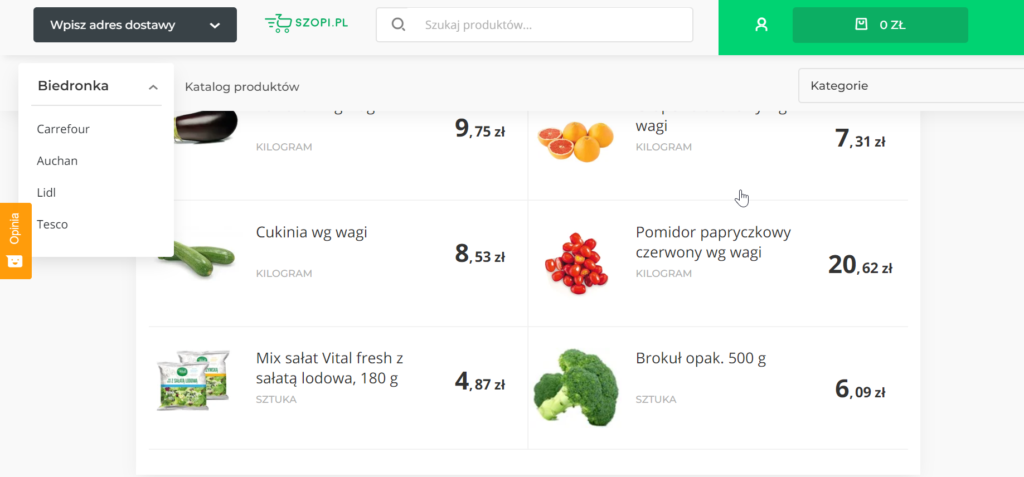View the Mix sałat Vital fresh product

tap(330, 368)
